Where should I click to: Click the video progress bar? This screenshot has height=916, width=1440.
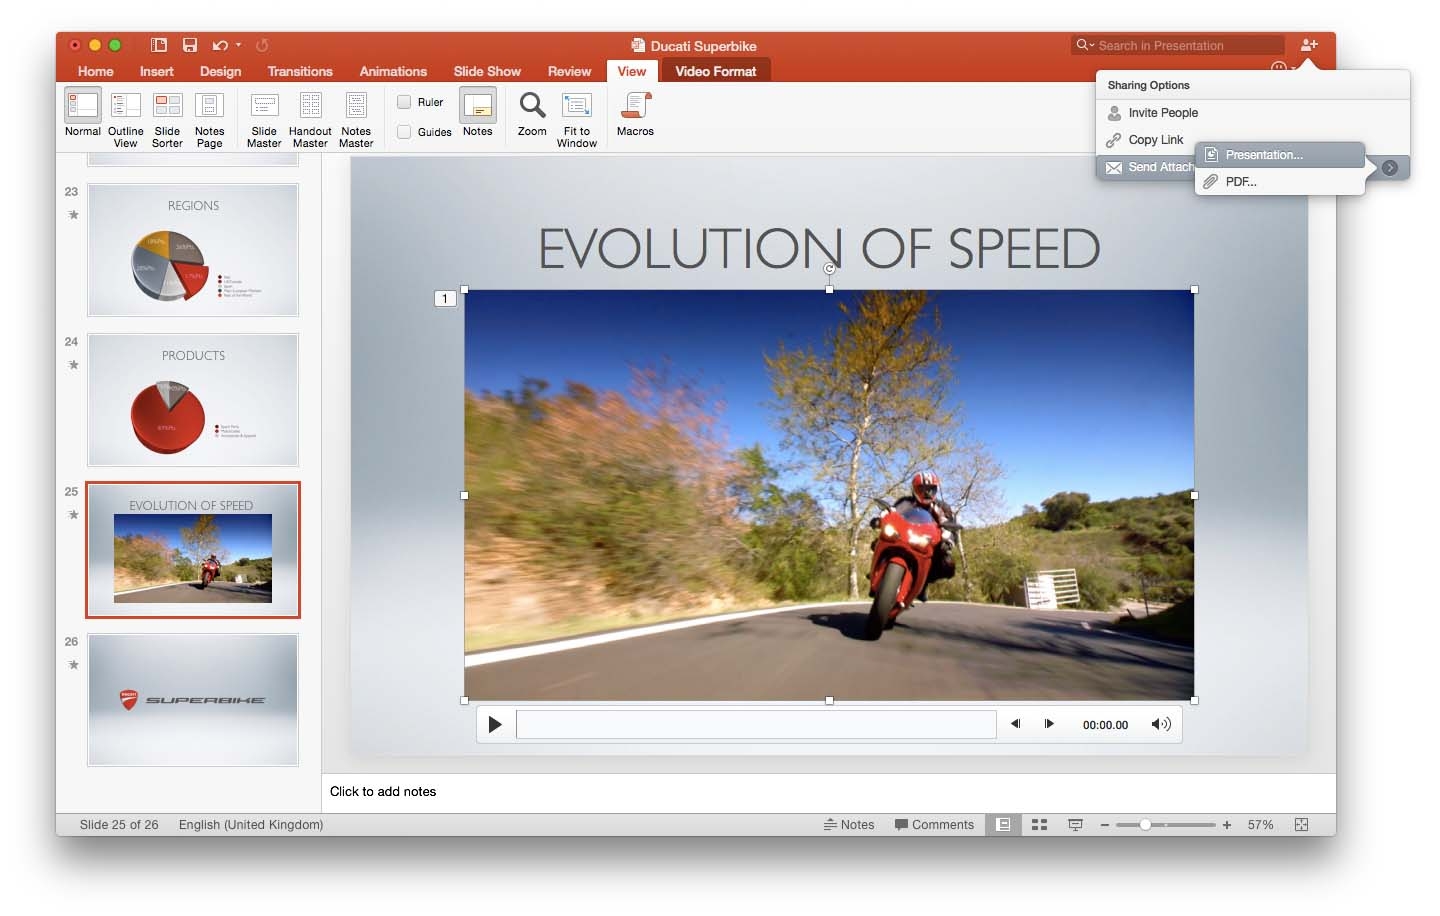click(756, 724)
